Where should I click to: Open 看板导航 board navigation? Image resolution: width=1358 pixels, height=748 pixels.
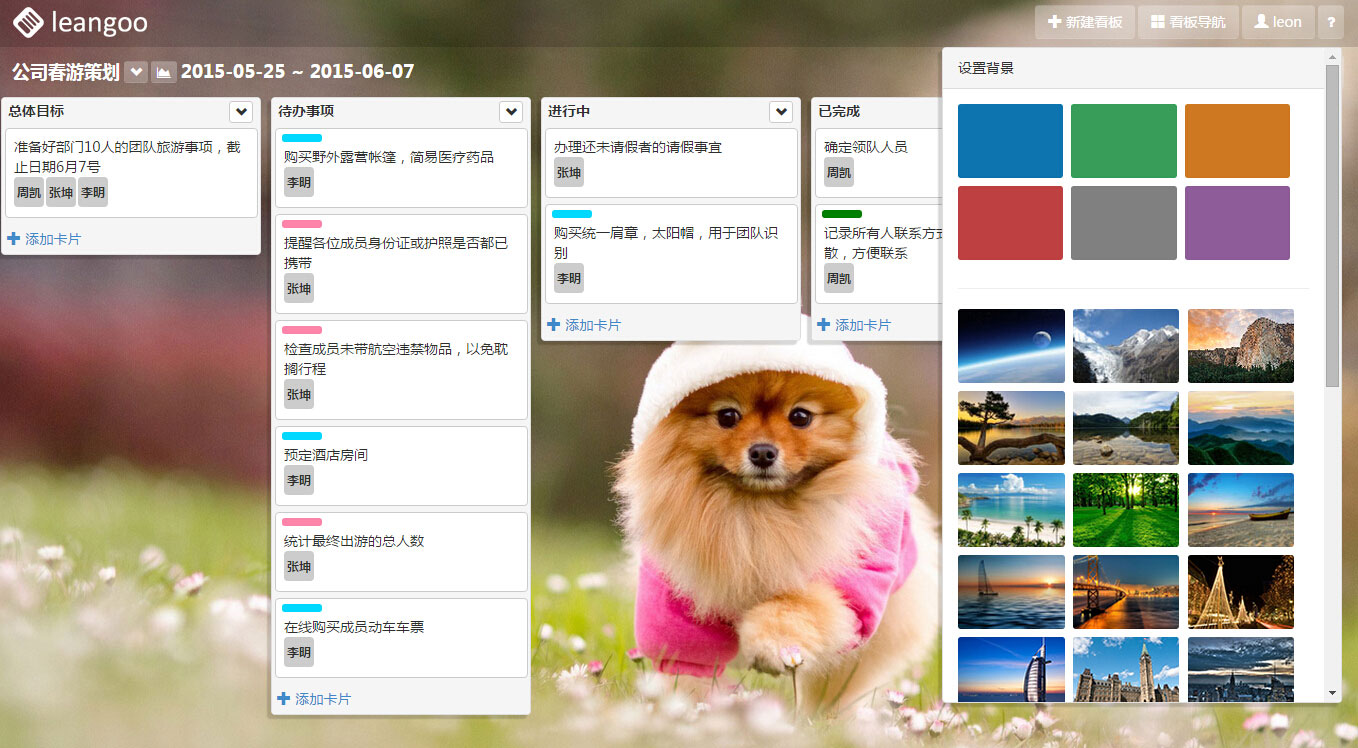coord(1187,22)
